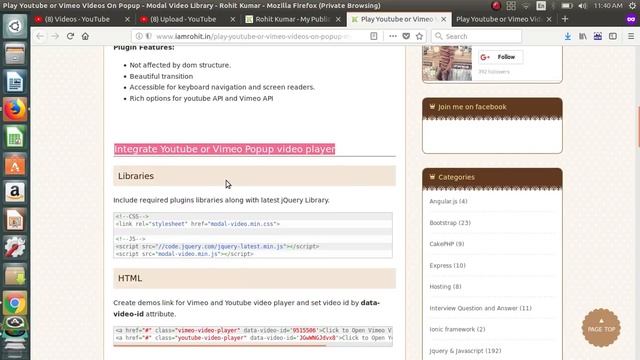Switch to the Rohit Kumar - My Public tab
The height and width of the screenshot is (360, 640).
click(x=293, y=19)
